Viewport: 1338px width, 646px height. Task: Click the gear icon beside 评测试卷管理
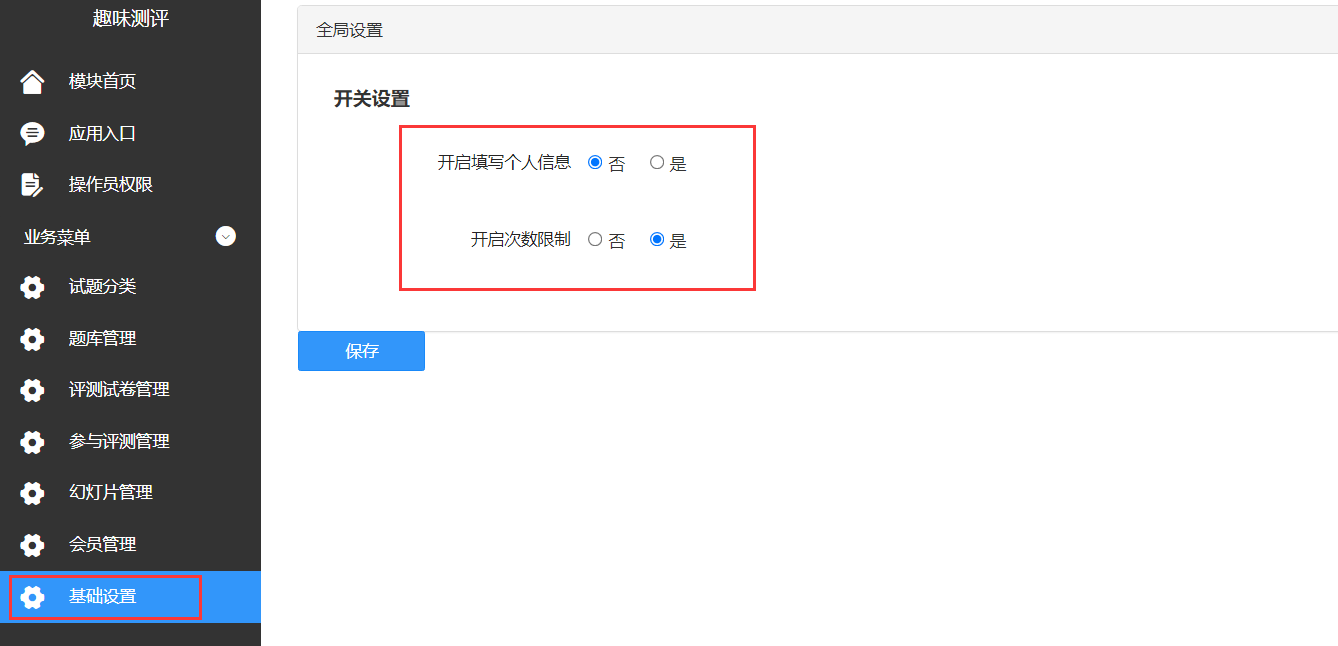[x=32, y=390]
